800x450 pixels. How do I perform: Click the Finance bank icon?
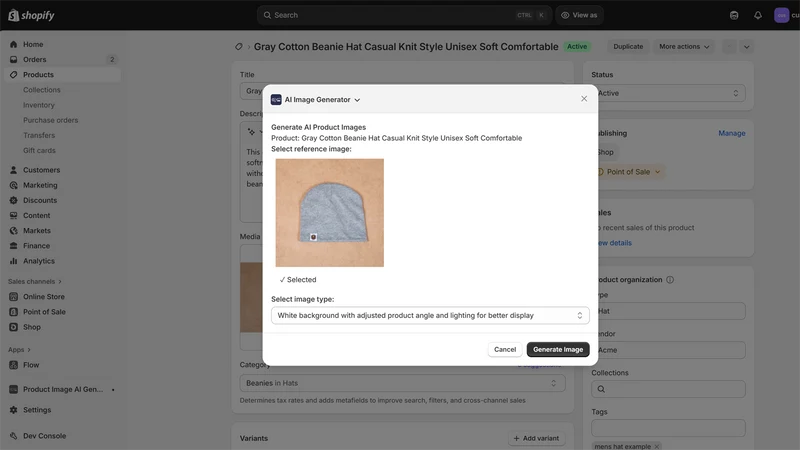click(14, 246)
